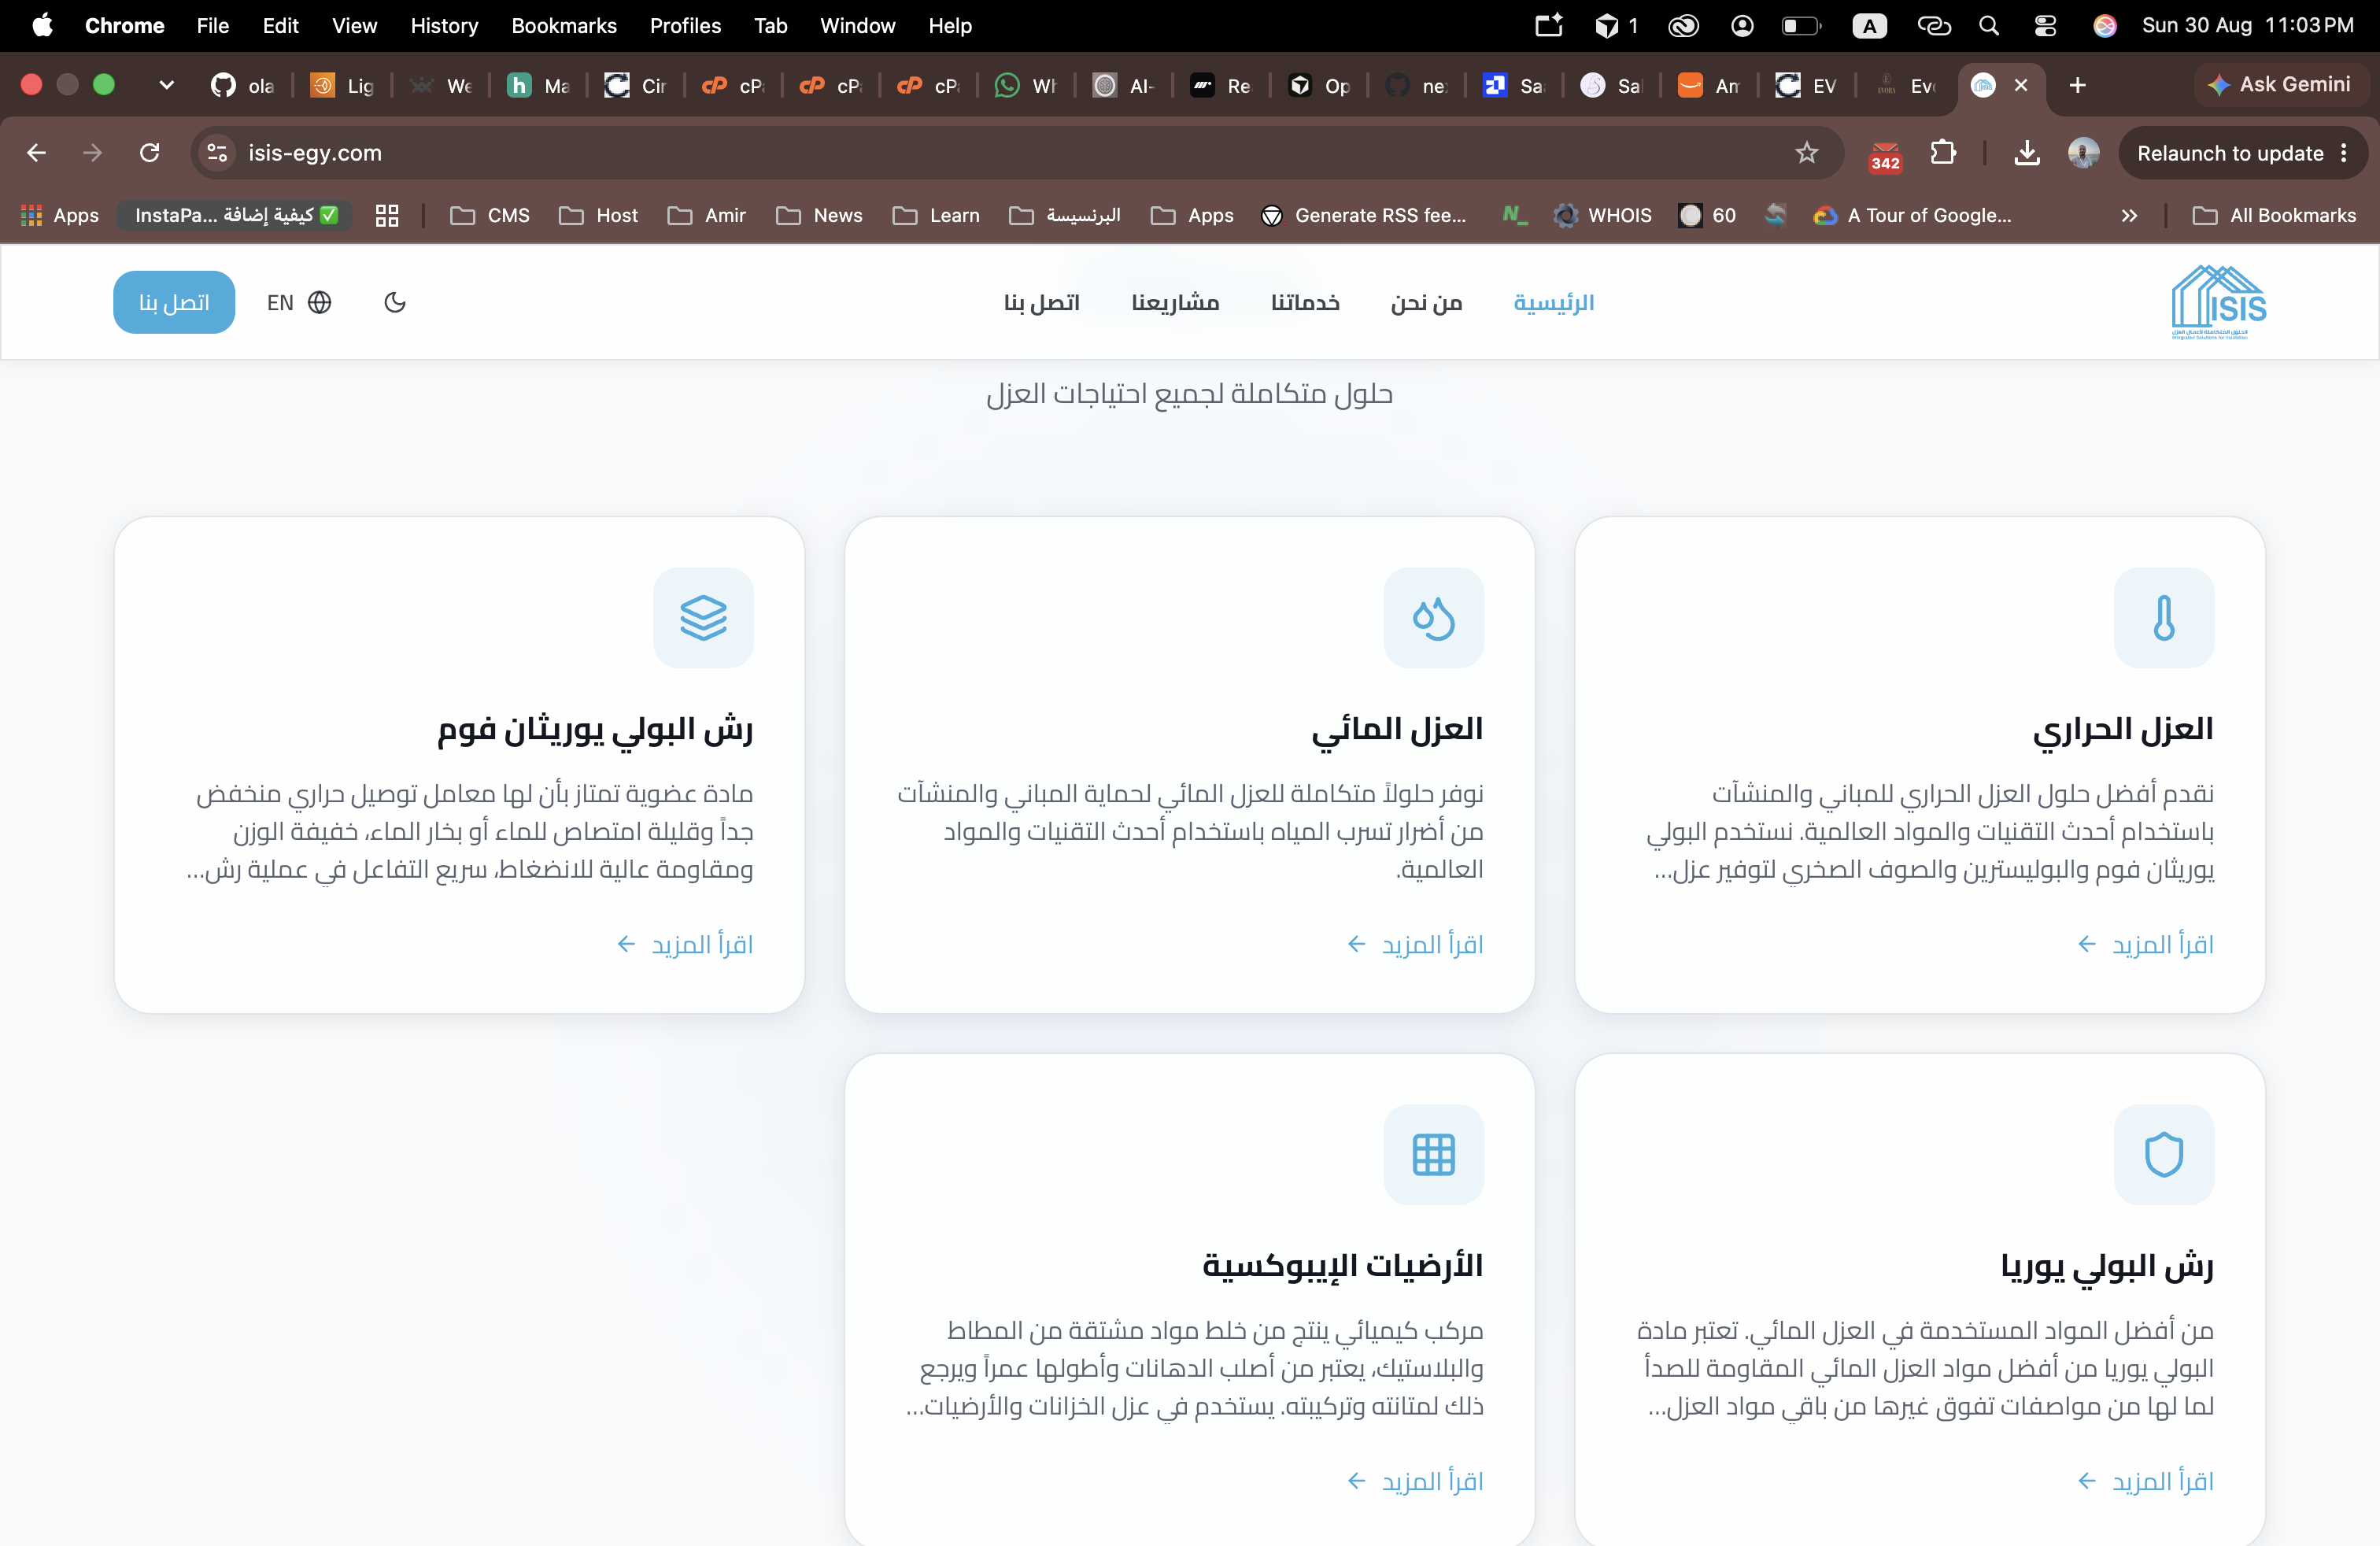Toggle dark mode moon icon

395,302
